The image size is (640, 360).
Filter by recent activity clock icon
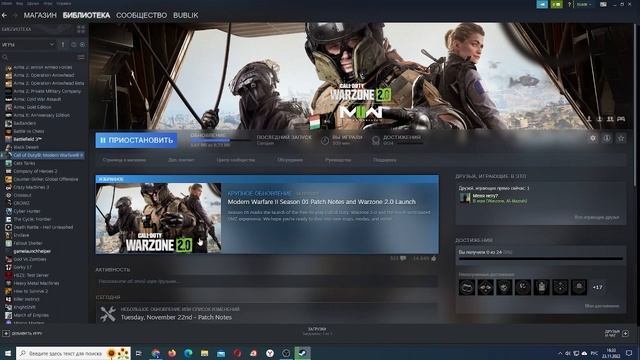73,44
